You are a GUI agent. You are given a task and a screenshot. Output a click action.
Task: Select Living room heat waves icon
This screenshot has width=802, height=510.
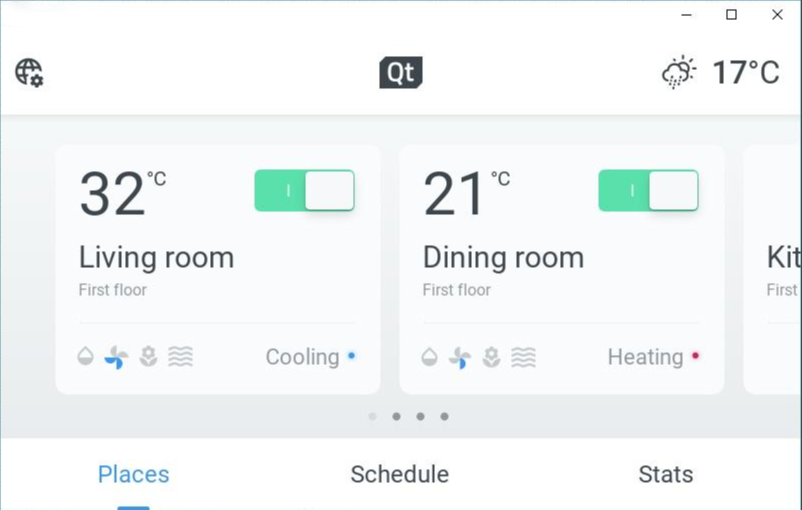(181, 357)
